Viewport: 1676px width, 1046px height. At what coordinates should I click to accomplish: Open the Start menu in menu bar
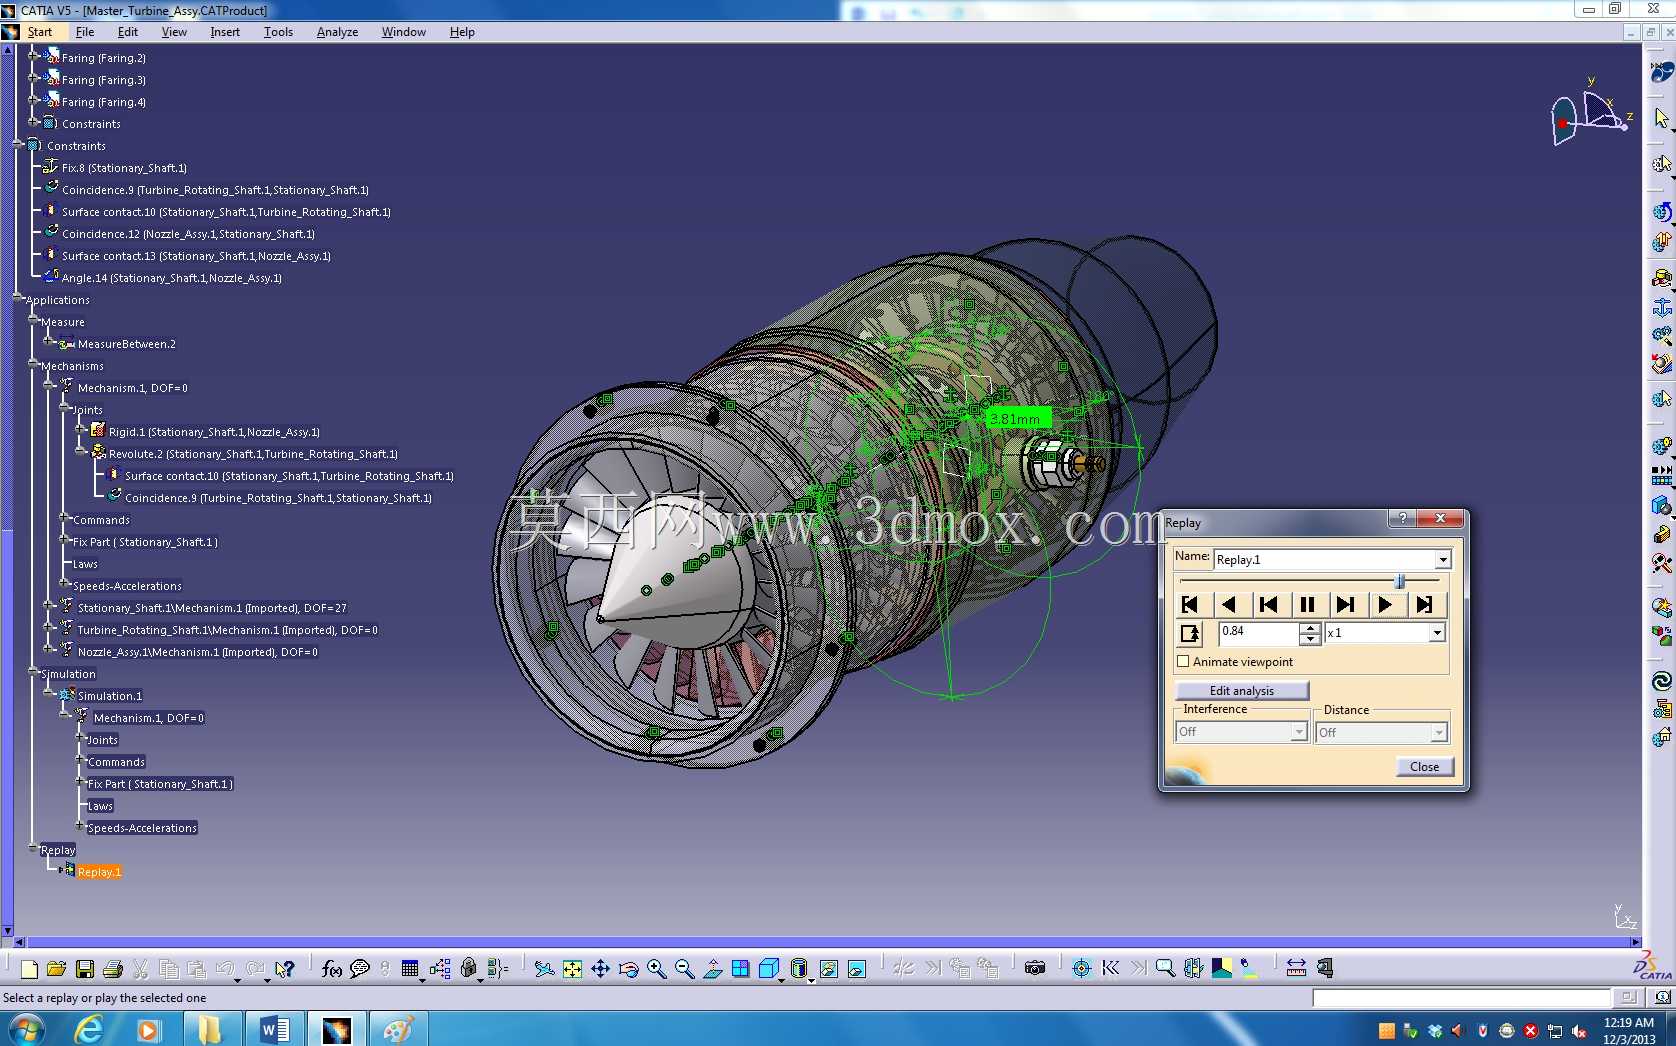pos(40,32)
